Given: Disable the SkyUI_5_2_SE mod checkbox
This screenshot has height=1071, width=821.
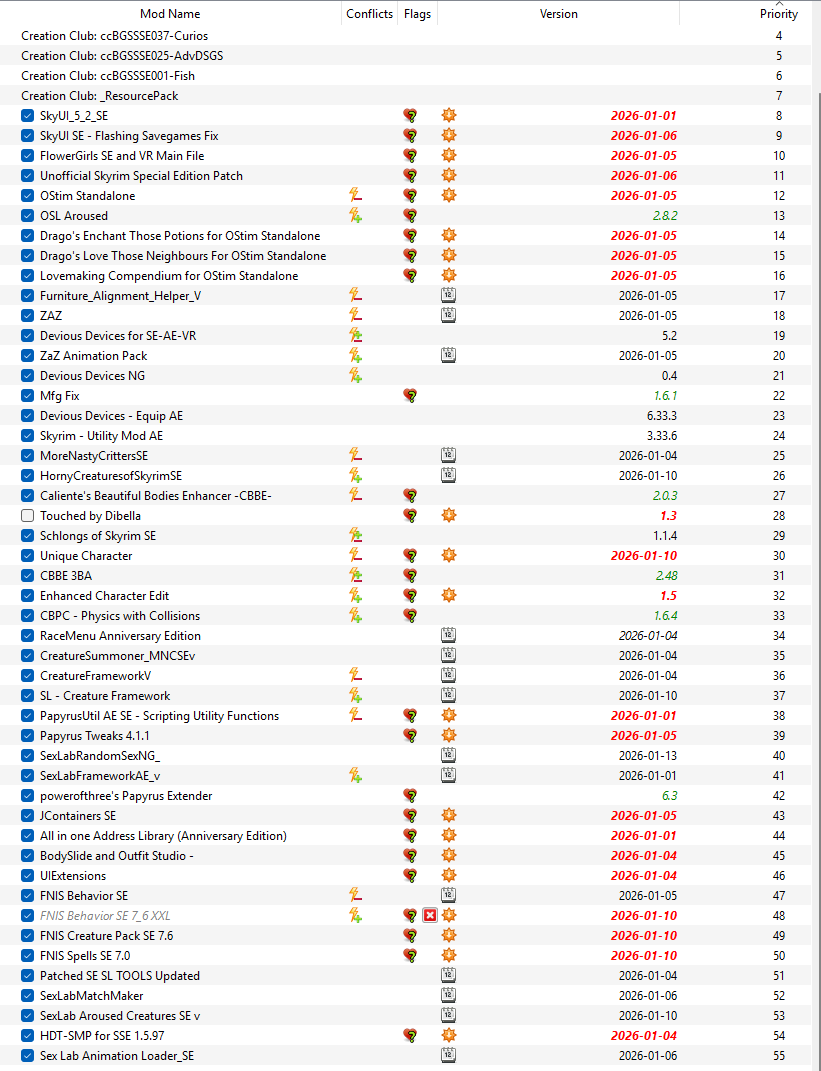Looking at the screenshot, I should [x=27, y=115].
